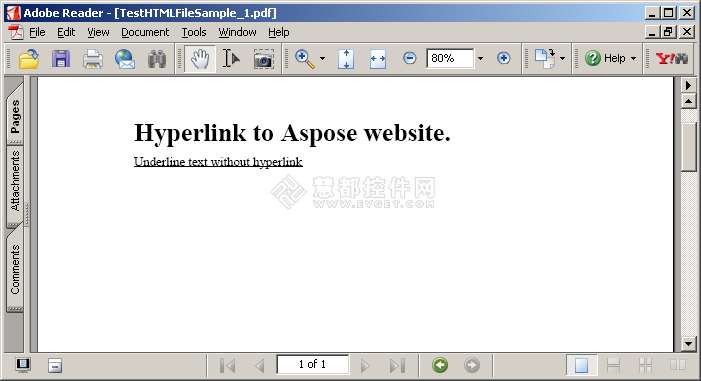Screen dimensions: 701x381
Task: Open Search with the binoculars icon
Action: [157, 59]
